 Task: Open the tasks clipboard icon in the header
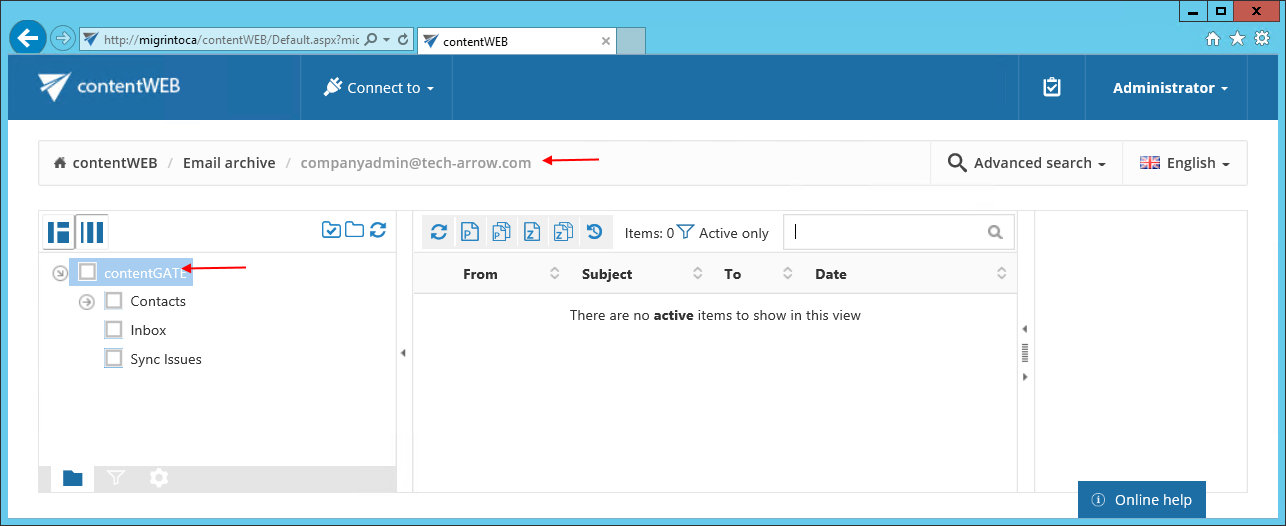coord(1051,88)
